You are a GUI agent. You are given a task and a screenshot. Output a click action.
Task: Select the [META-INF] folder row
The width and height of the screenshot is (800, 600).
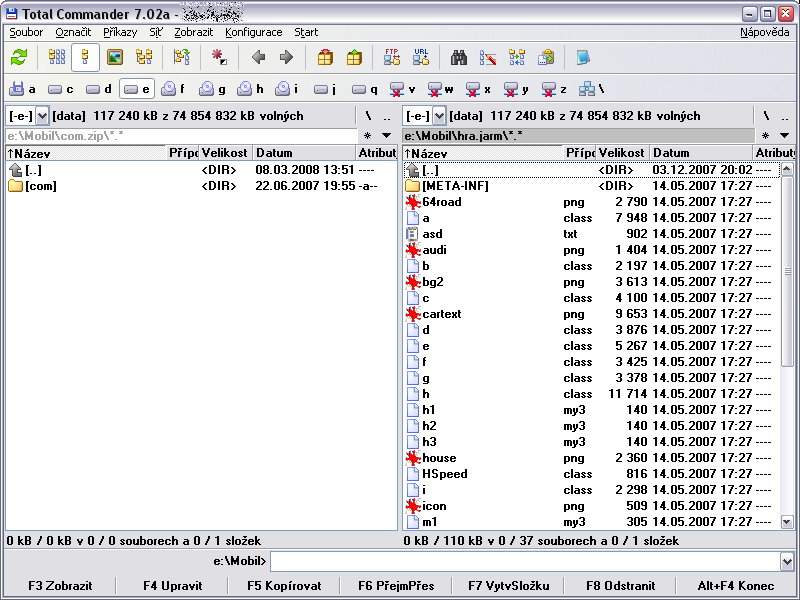[592, 186]
